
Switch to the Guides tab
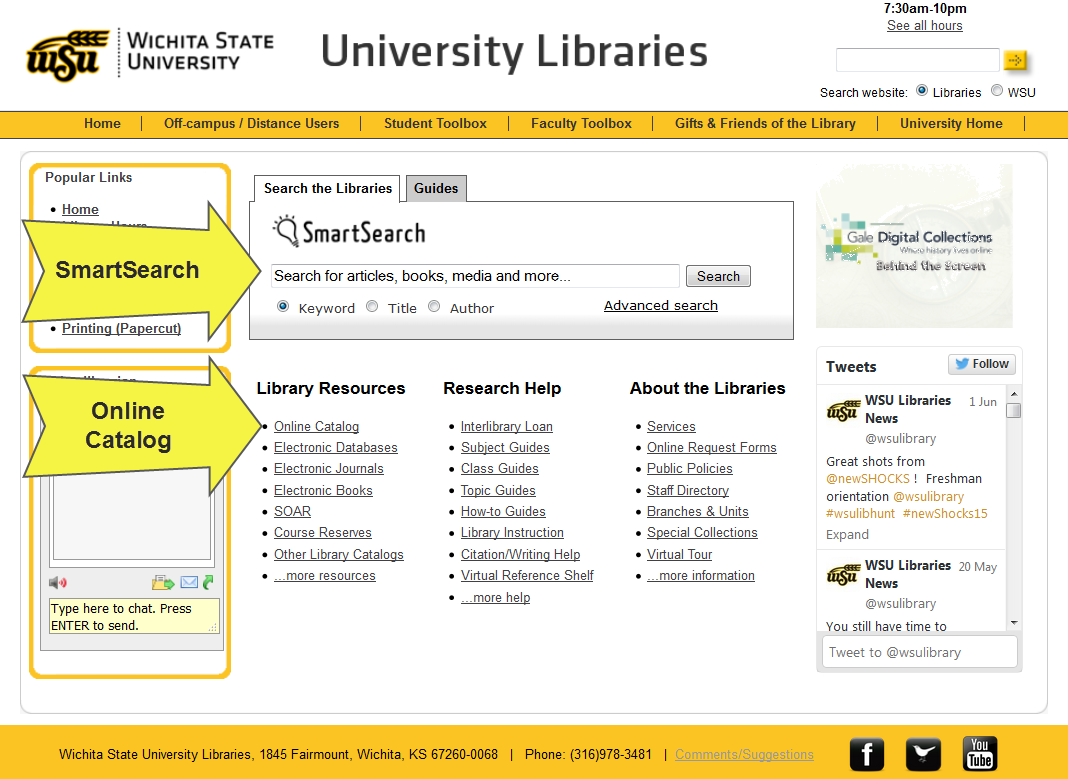click(x=436, y=188)
